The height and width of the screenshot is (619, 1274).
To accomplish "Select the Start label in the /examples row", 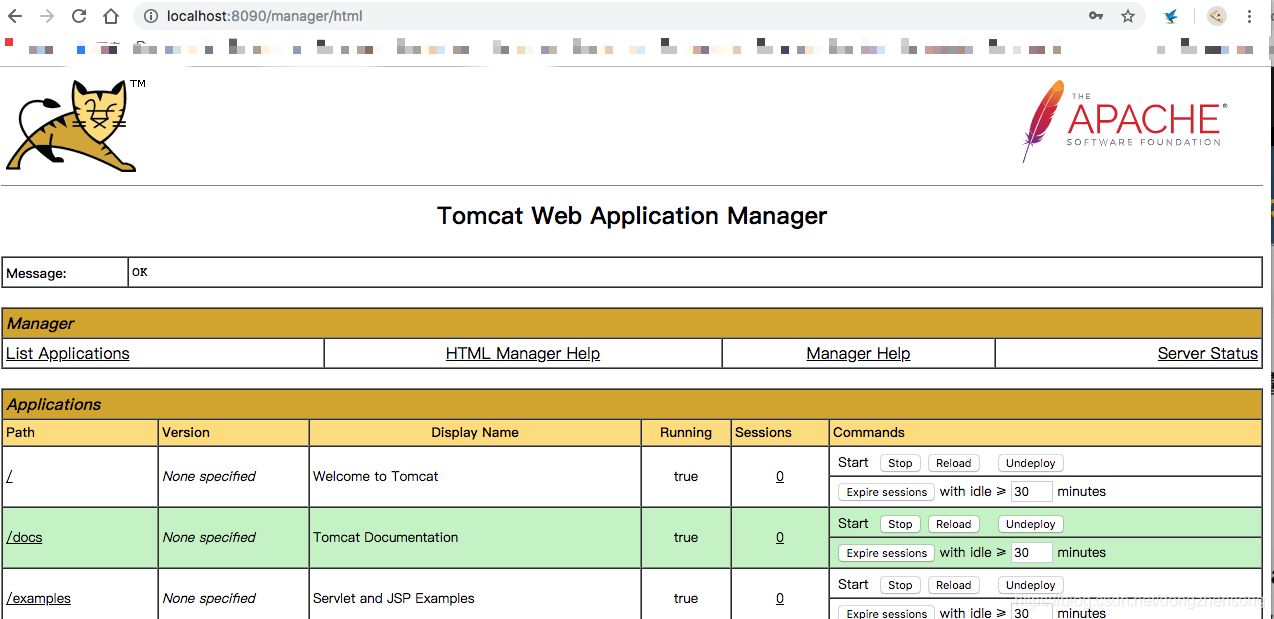I will point(853,584).
